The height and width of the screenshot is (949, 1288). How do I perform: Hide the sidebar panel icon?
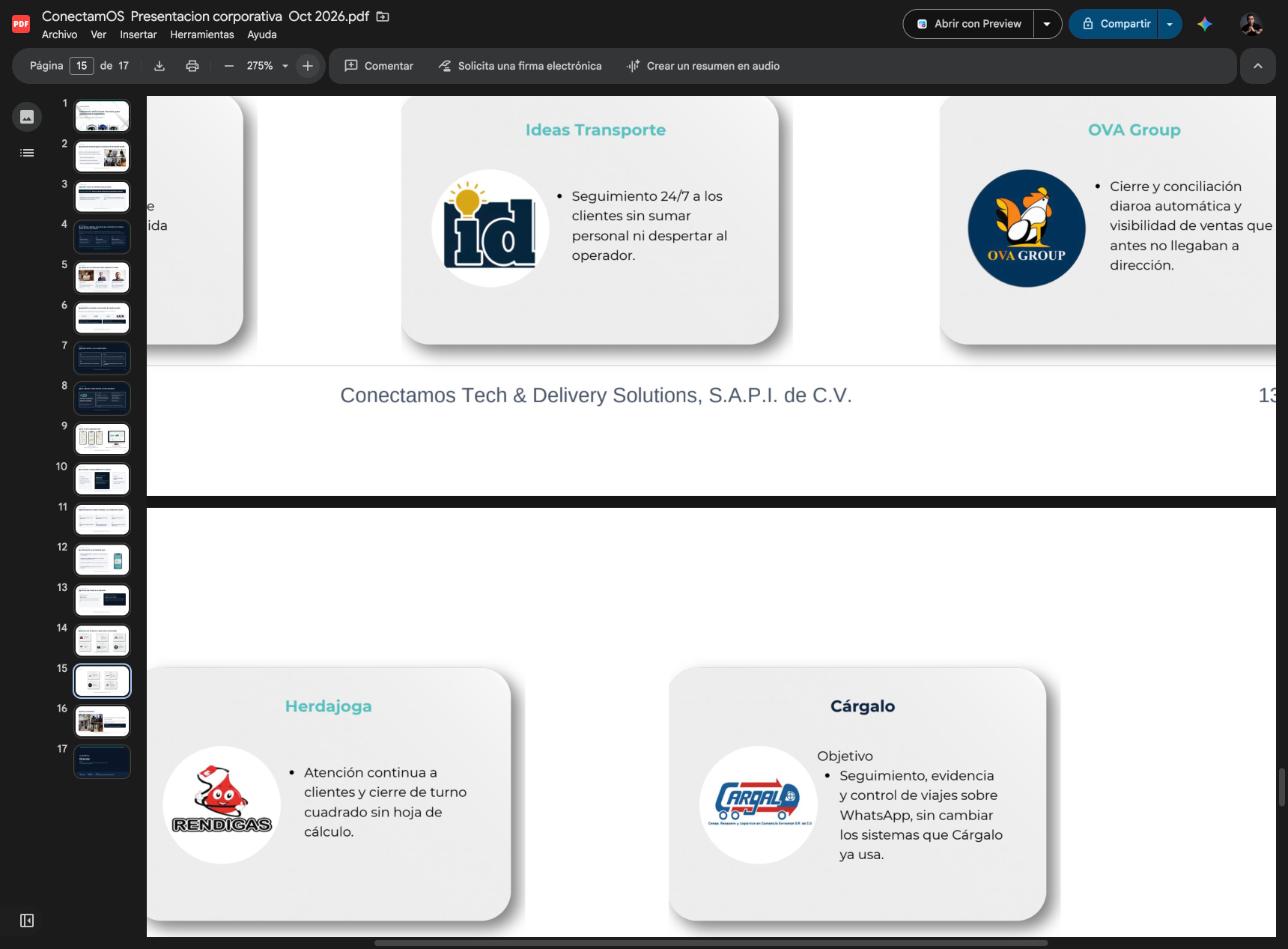[x=27, y=921]
